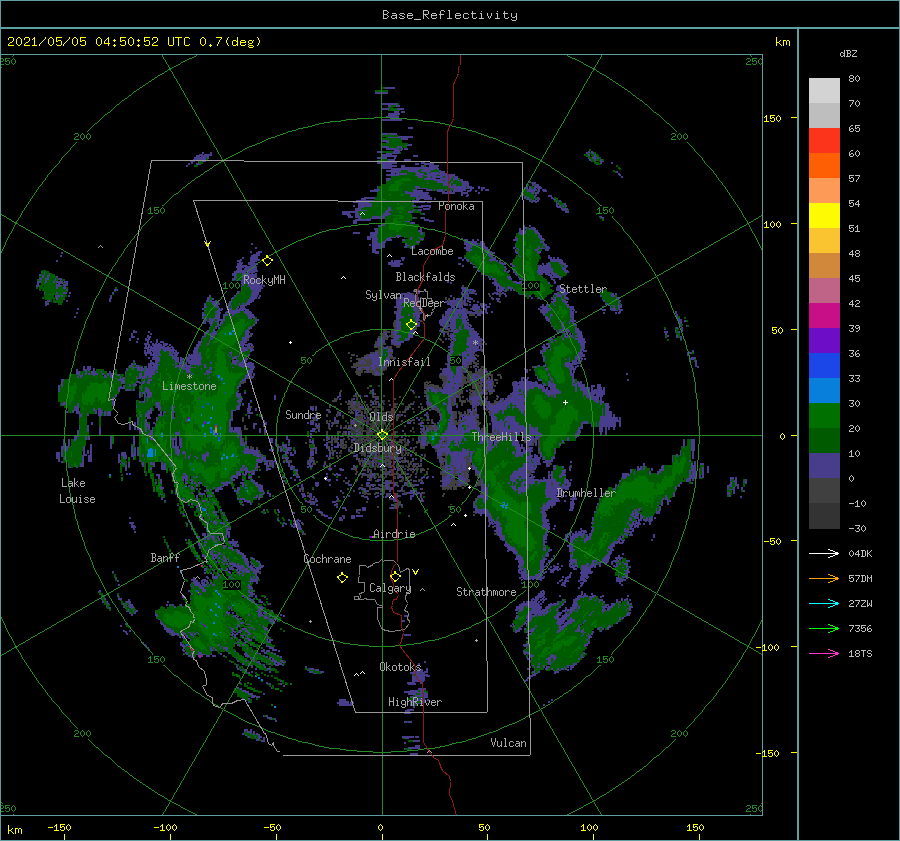Click the Okotoks label
The width and height of the screenshot is (900, 841).
pyautogui.click(x=400, y=667)
